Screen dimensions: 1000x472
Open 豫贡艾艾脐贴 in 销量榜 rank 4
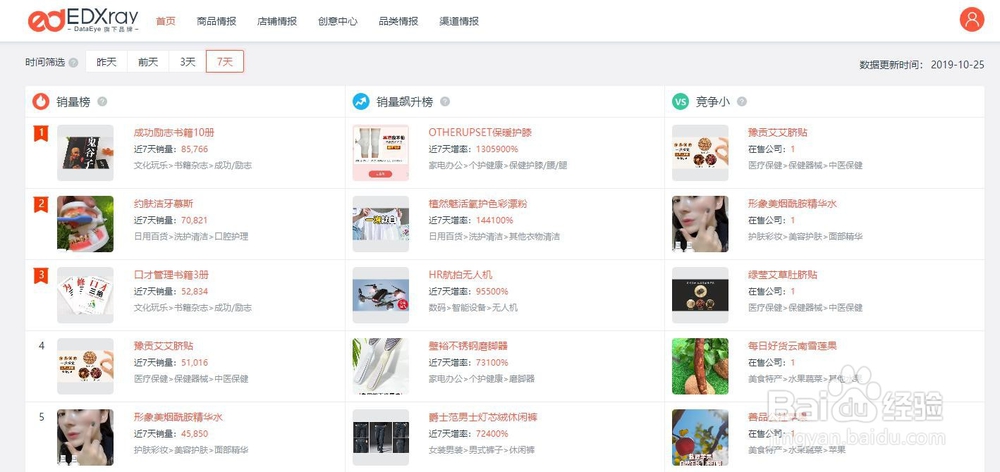point(163,346)
